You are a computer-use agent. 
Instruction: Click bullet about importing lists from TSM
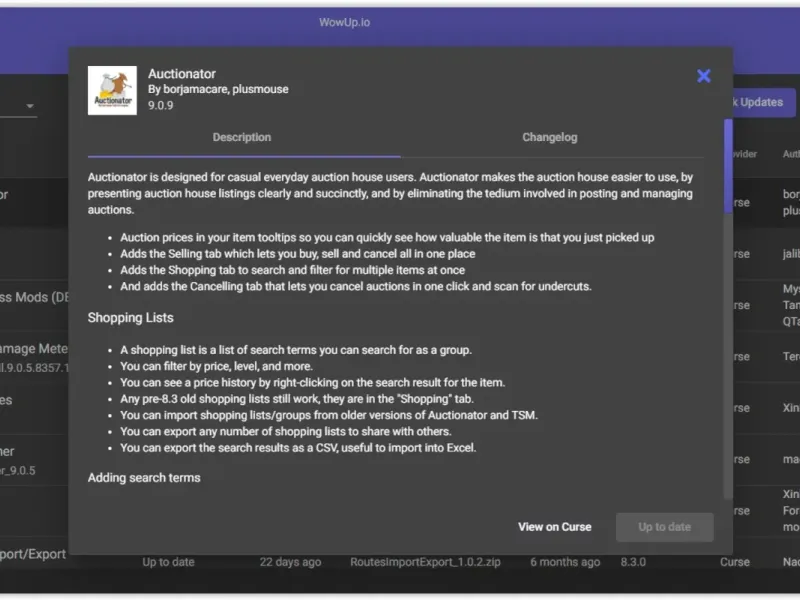coord(329,415)
